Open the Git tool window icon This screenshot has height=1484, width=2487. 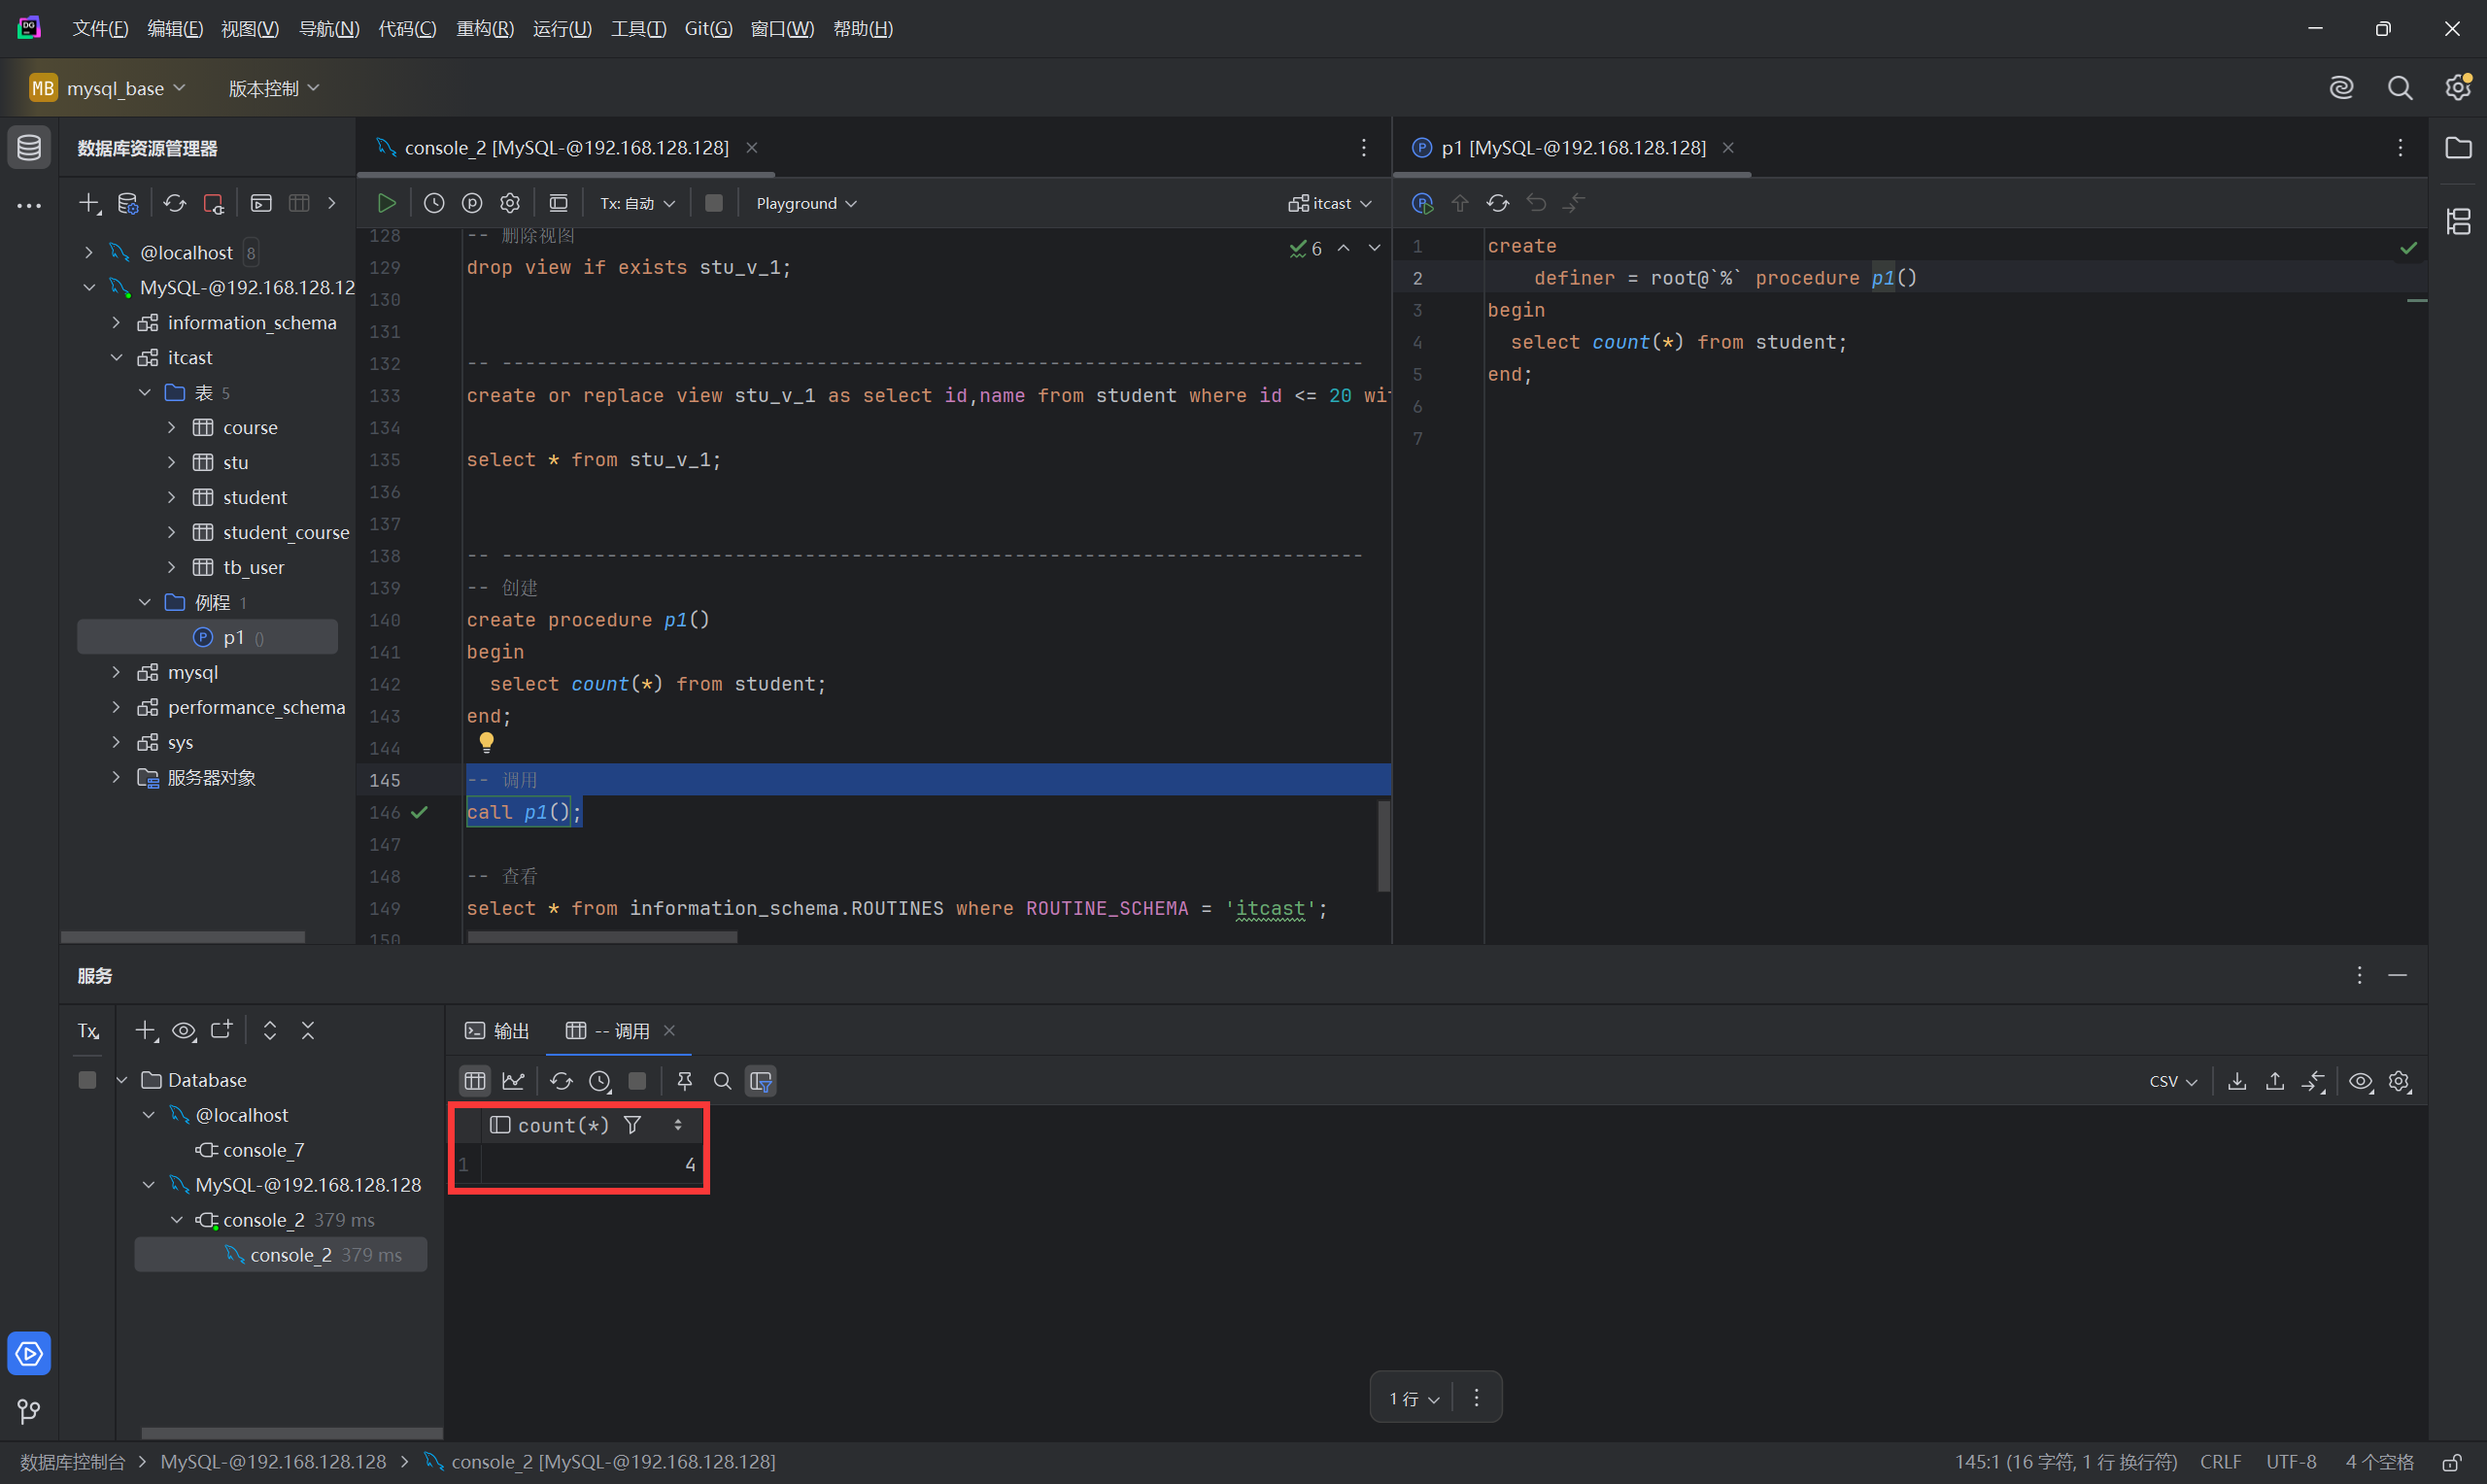29,1411
